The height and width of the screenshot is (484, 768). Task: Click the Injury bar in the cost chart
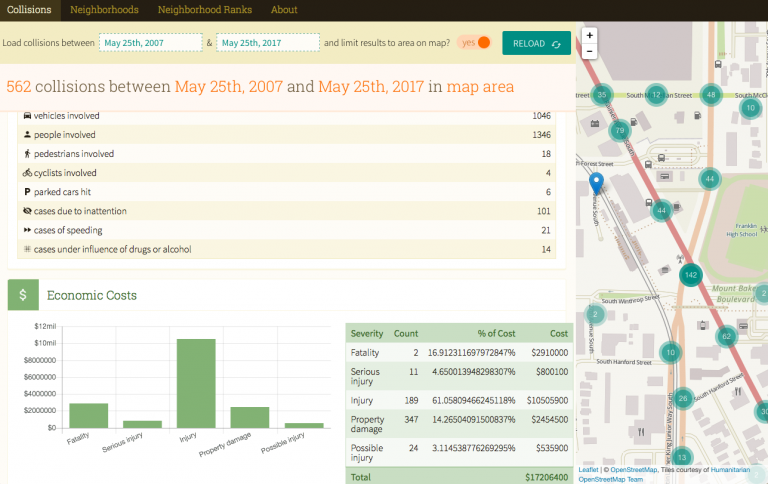pyautogui.click(x=196, y=383)
